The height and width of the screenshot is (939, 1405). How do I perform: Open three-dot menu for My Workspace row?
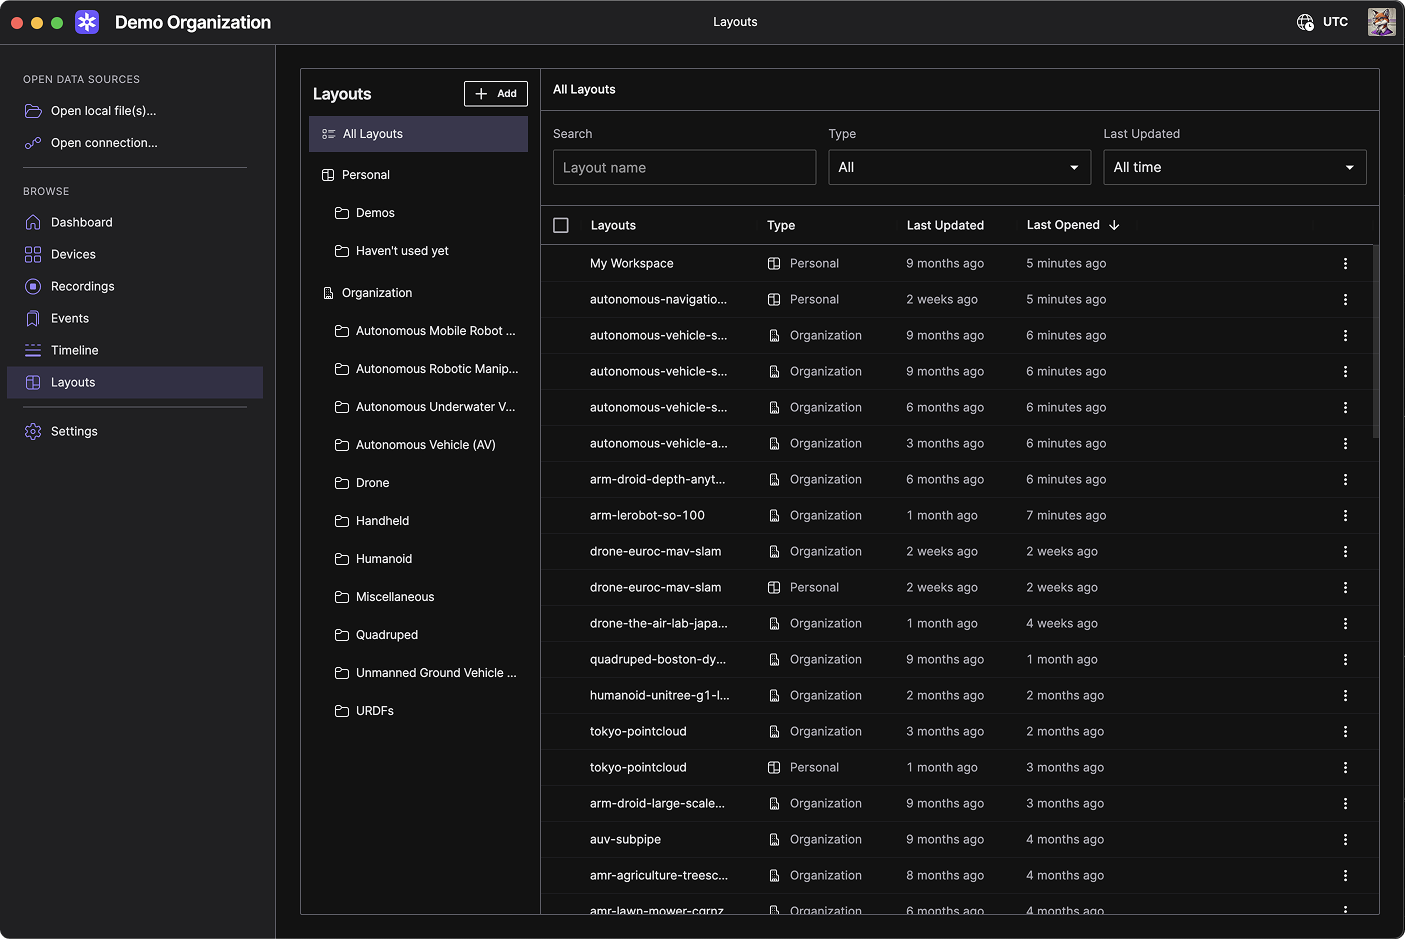tap(1345, 264)
